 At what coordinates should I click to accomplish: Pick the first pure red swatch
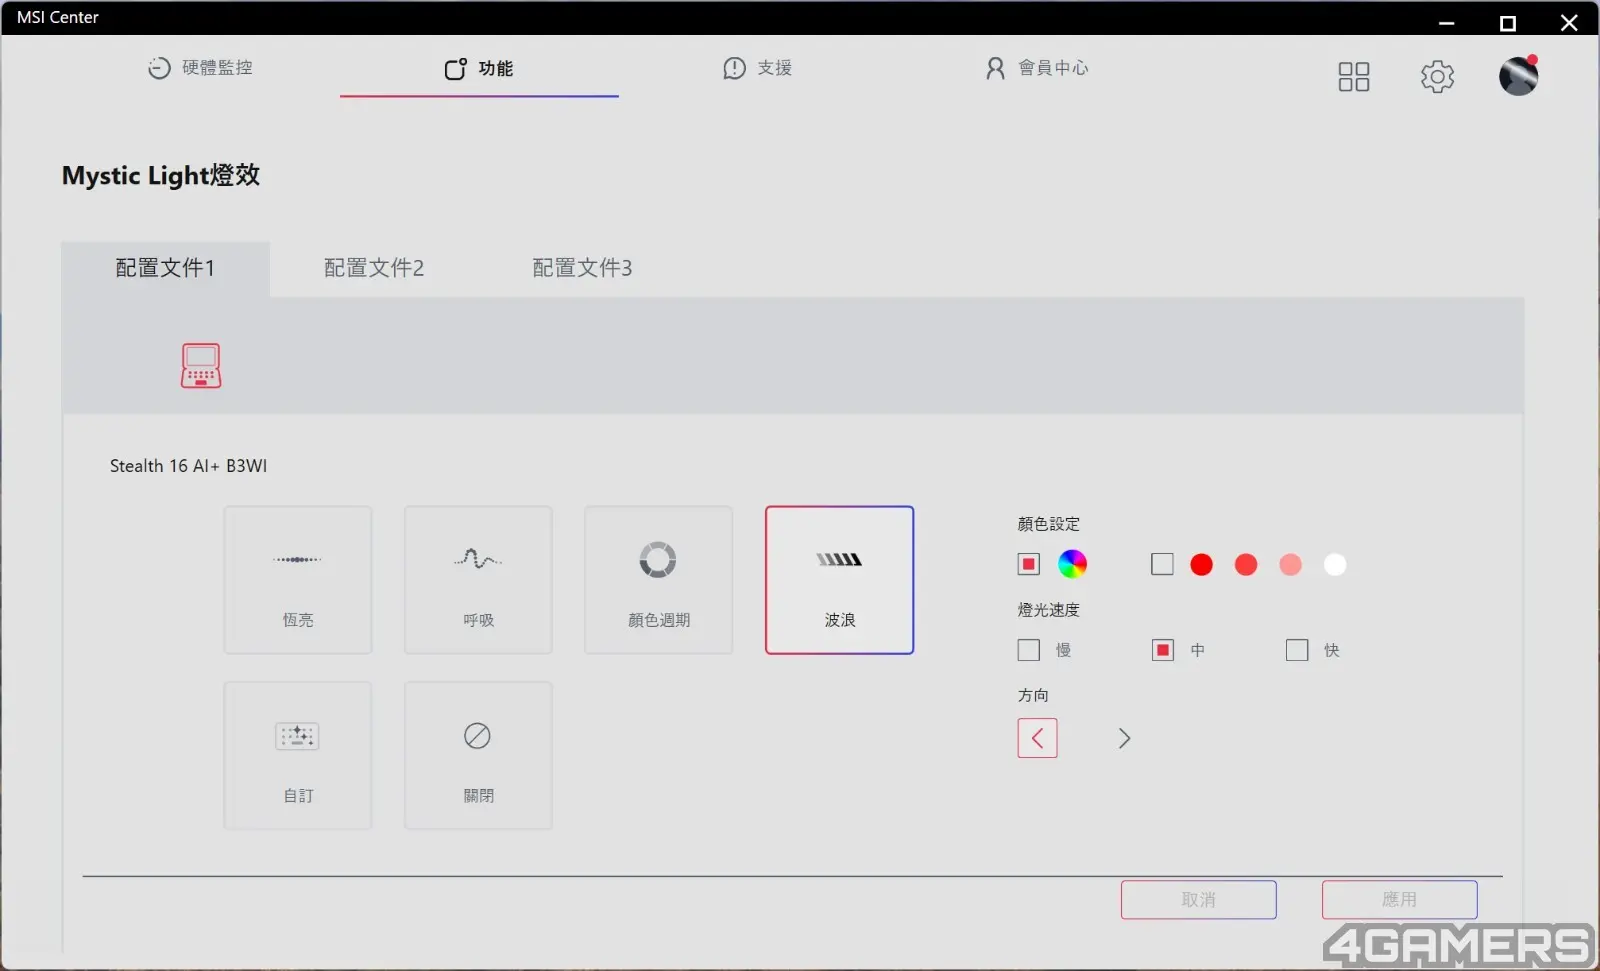click(x=1202, y=565)
